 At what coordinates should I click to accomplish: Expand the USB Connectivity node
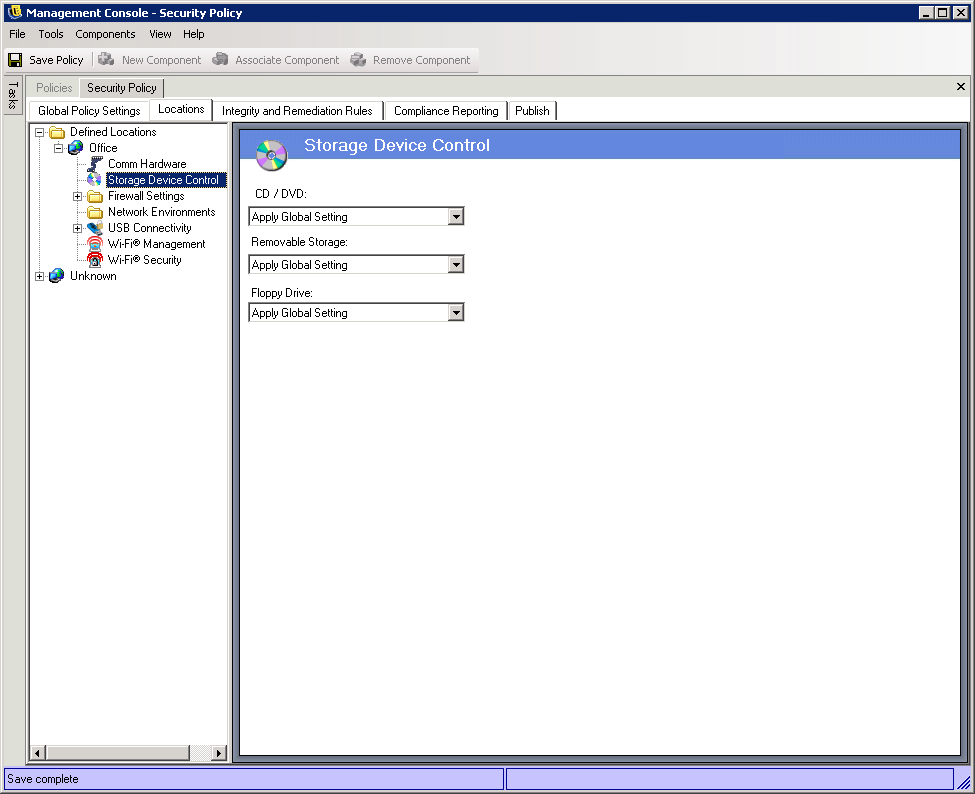78,228
